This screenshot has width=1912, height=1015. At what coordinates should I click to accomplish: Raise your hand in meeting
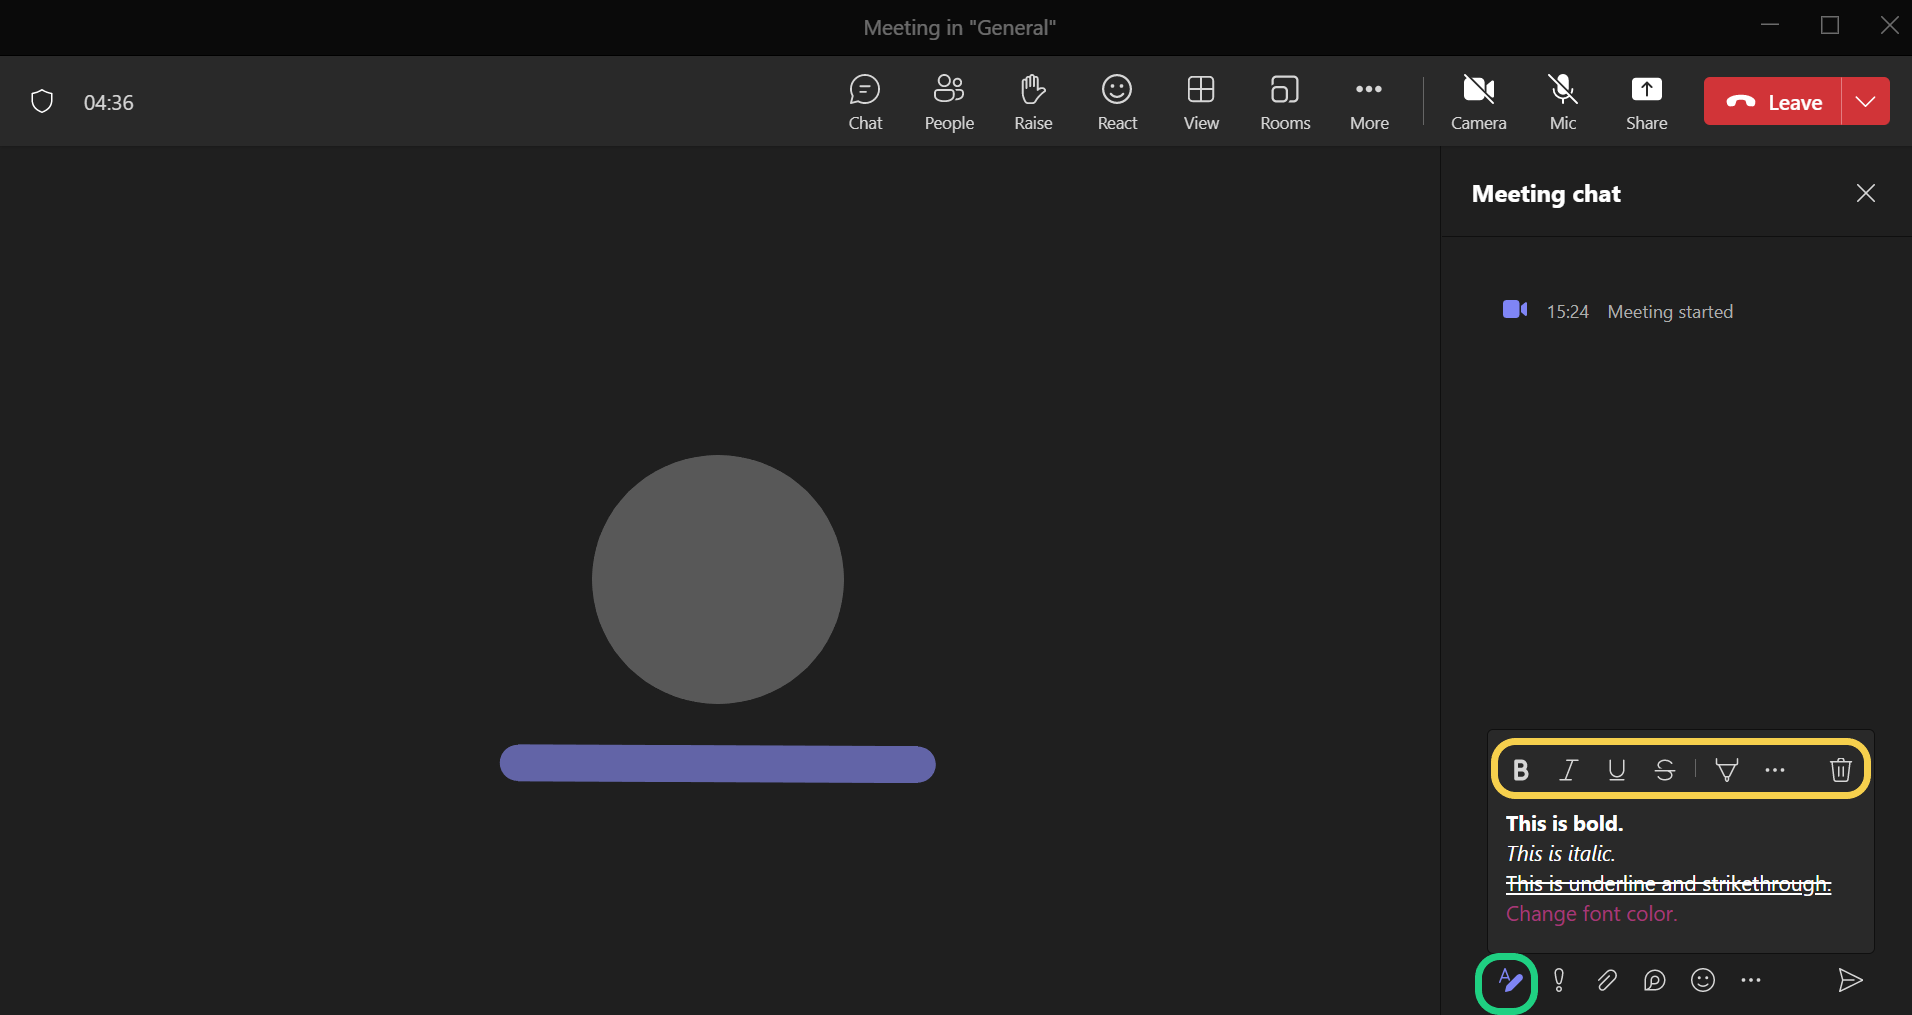click(x=1033, y=102)
